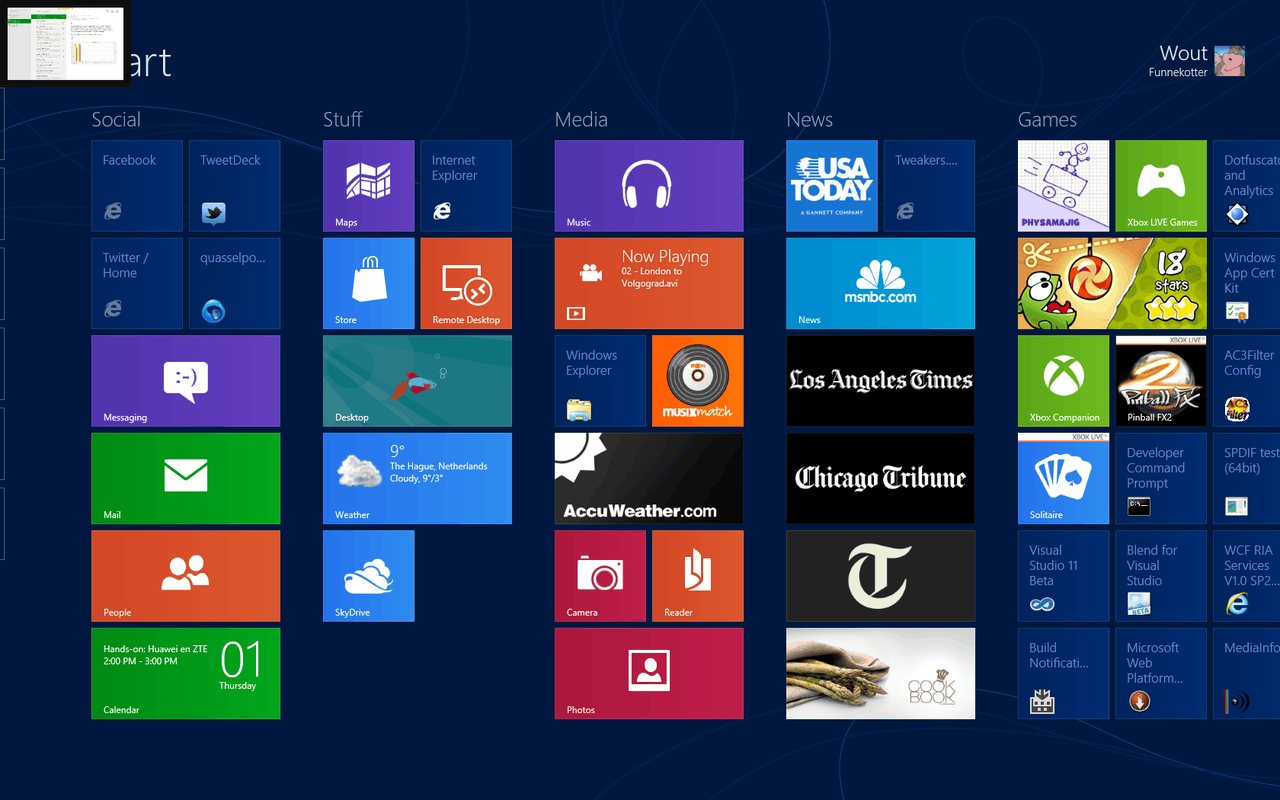Launch the Pinball FX2 tile
The width and height of the screenshot is (1280, 800).
click(x=1161, y=381)
